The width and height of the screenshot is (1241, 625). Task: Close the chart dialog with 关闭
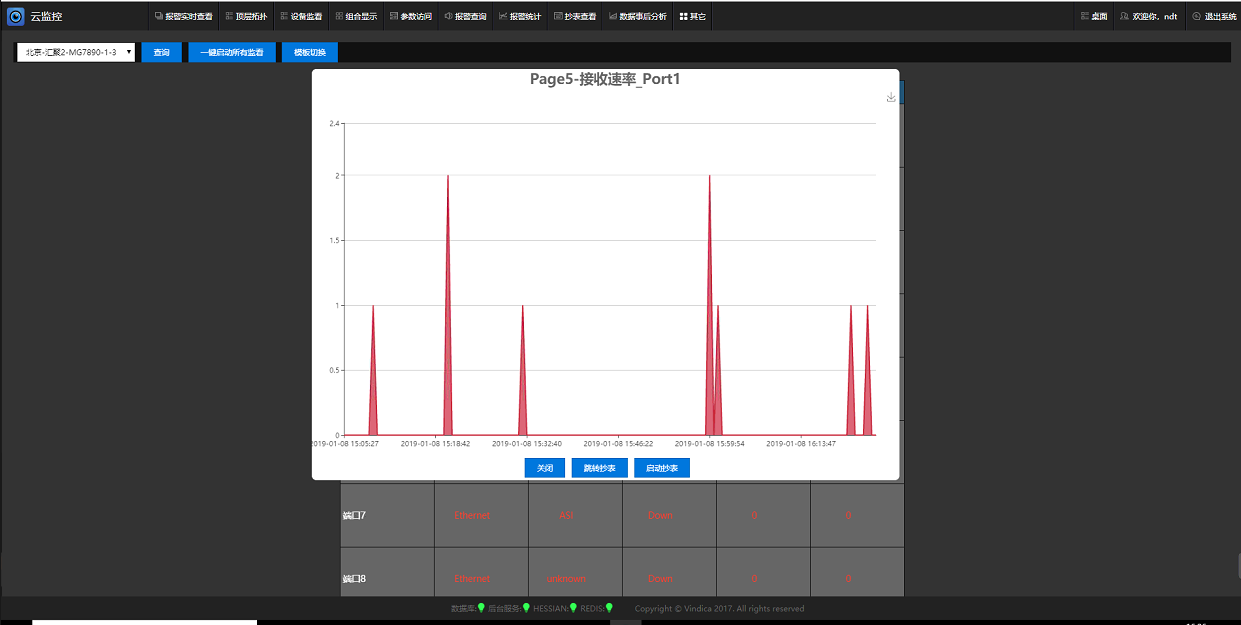point(545,468)
